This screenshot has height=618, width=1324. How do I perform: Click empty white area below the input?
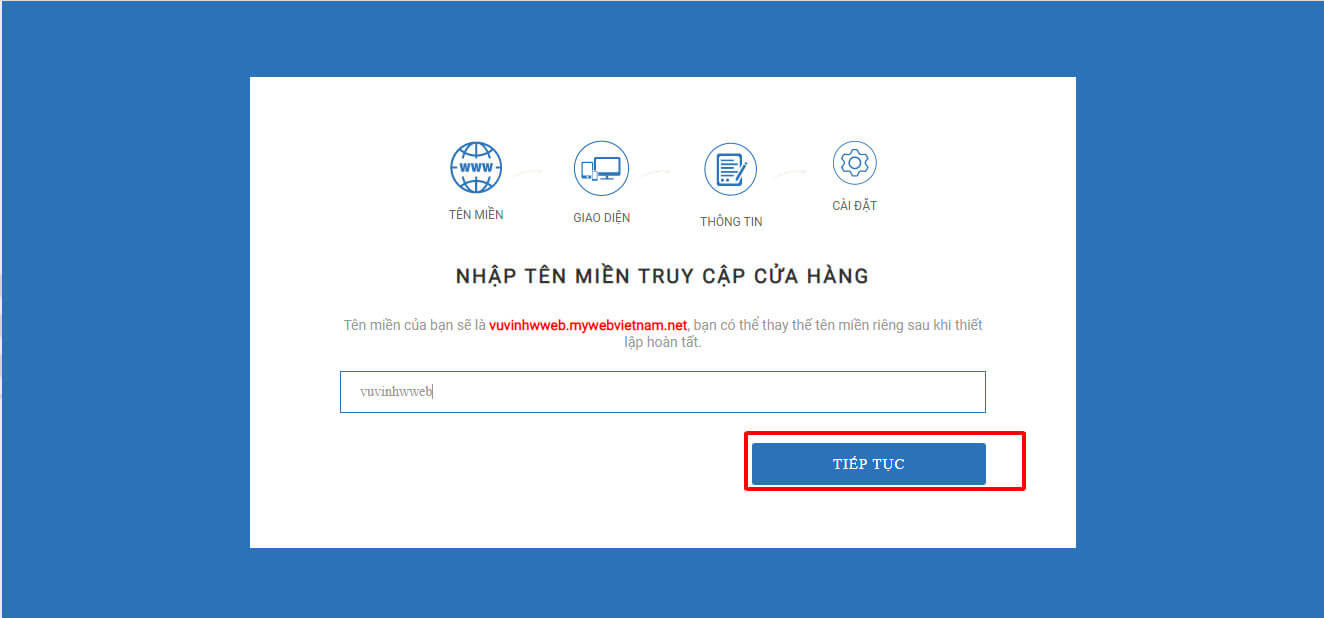pos(500,480)
